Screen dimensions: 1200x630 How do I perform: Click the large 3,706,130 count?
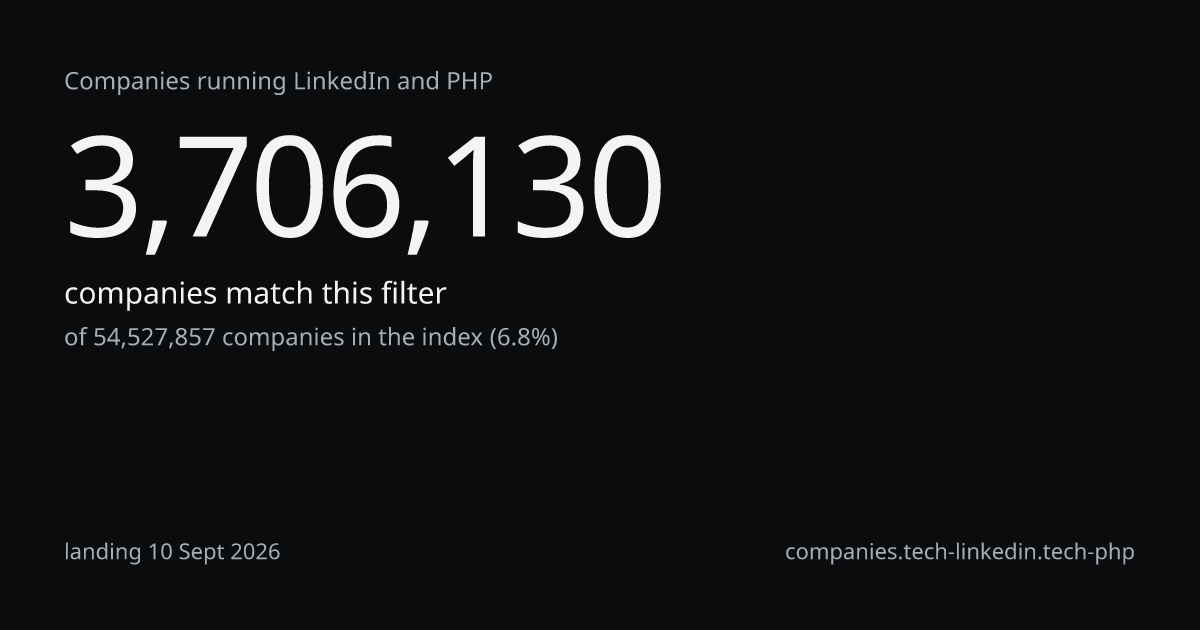tap(364, 190)
